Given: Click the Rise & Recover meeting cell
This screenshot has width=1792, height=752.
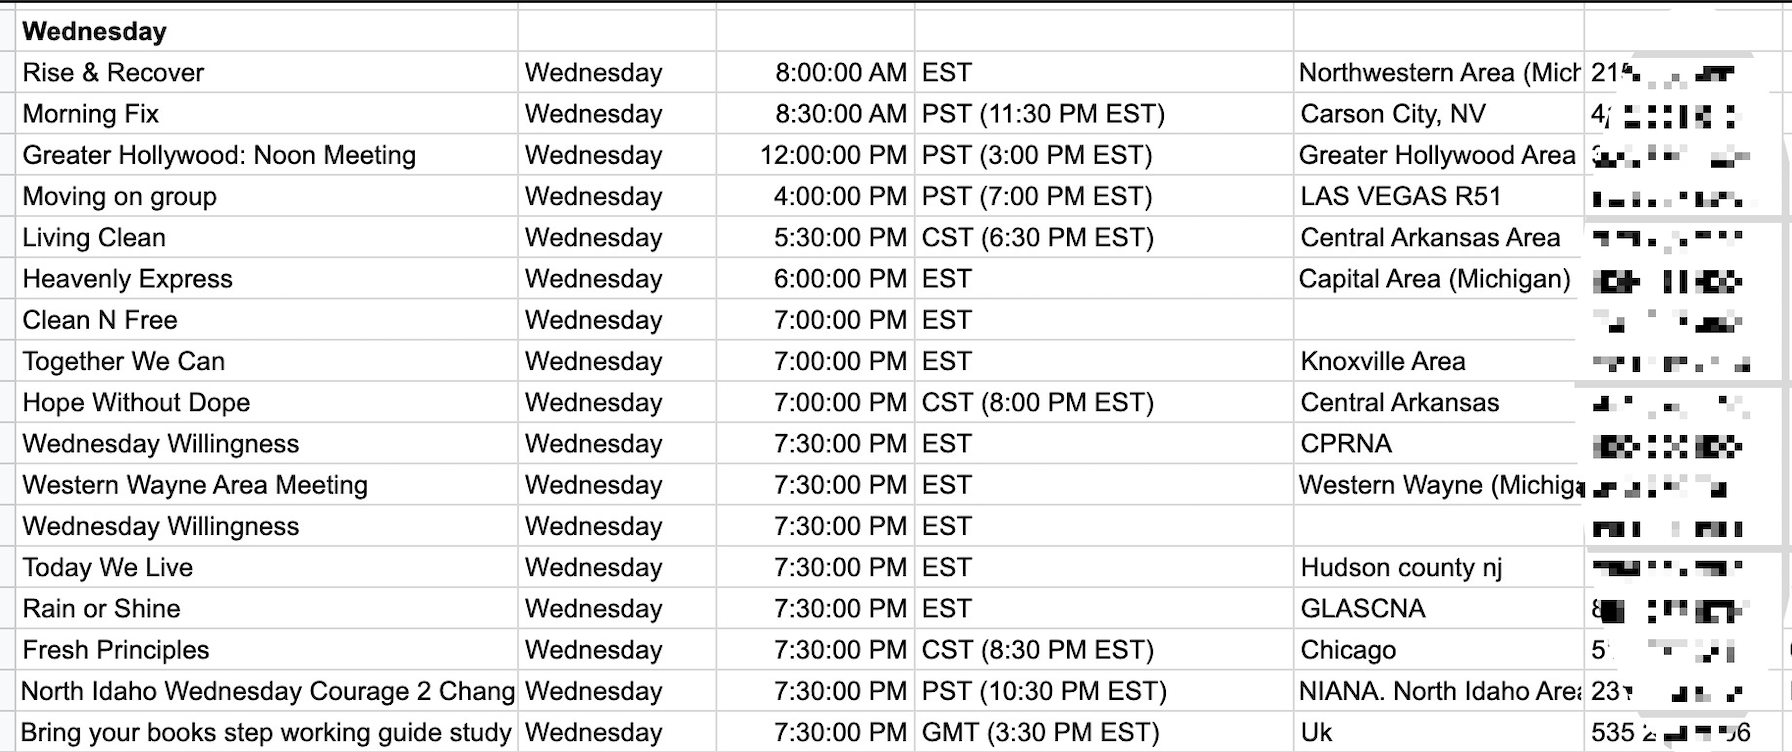Looking at the screenshot, I should [x=267, y=72].
